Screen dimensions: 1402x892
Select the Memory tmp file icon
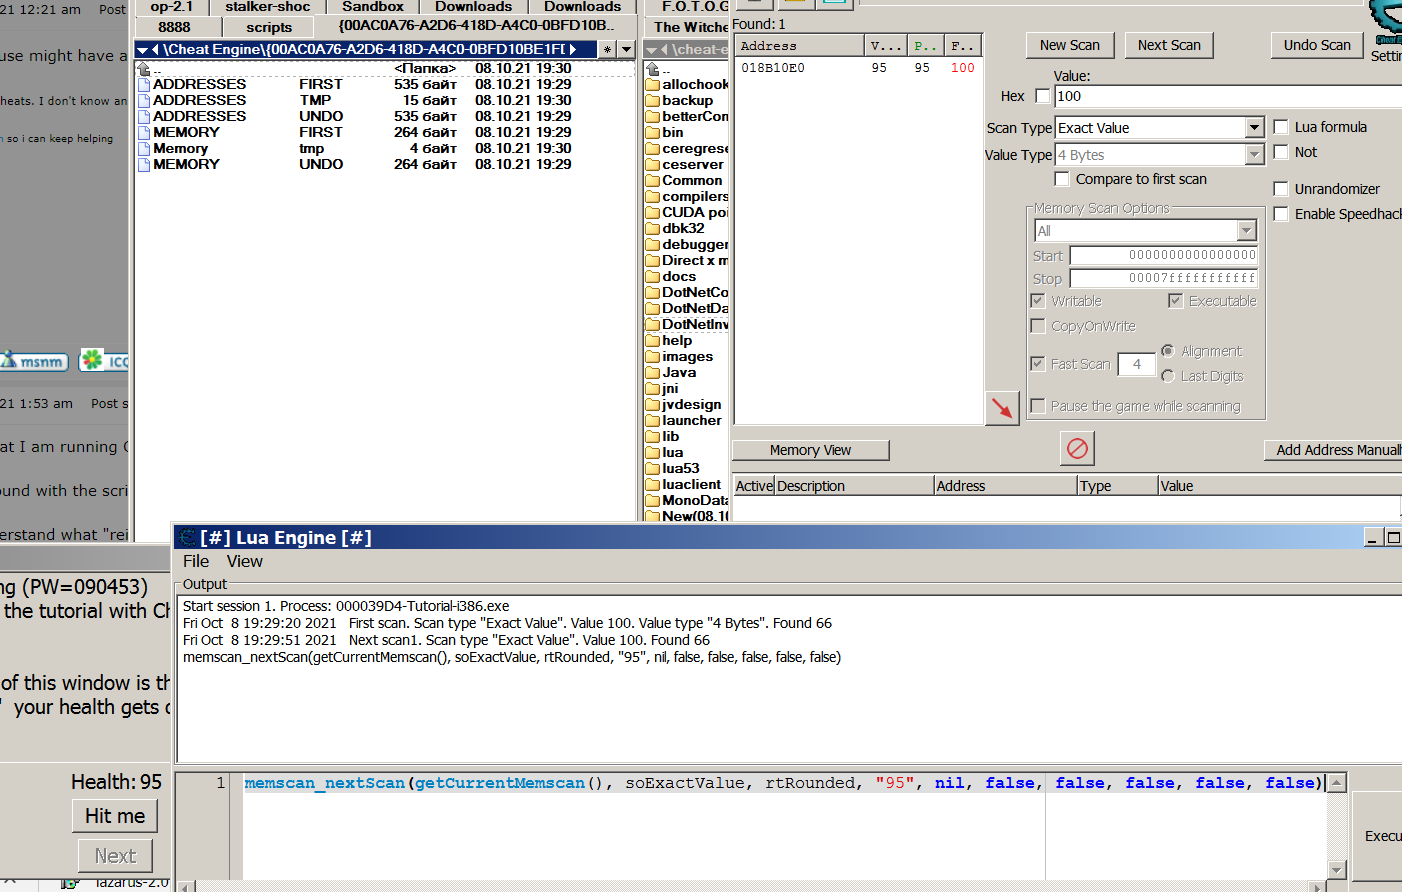pos(144,149)
